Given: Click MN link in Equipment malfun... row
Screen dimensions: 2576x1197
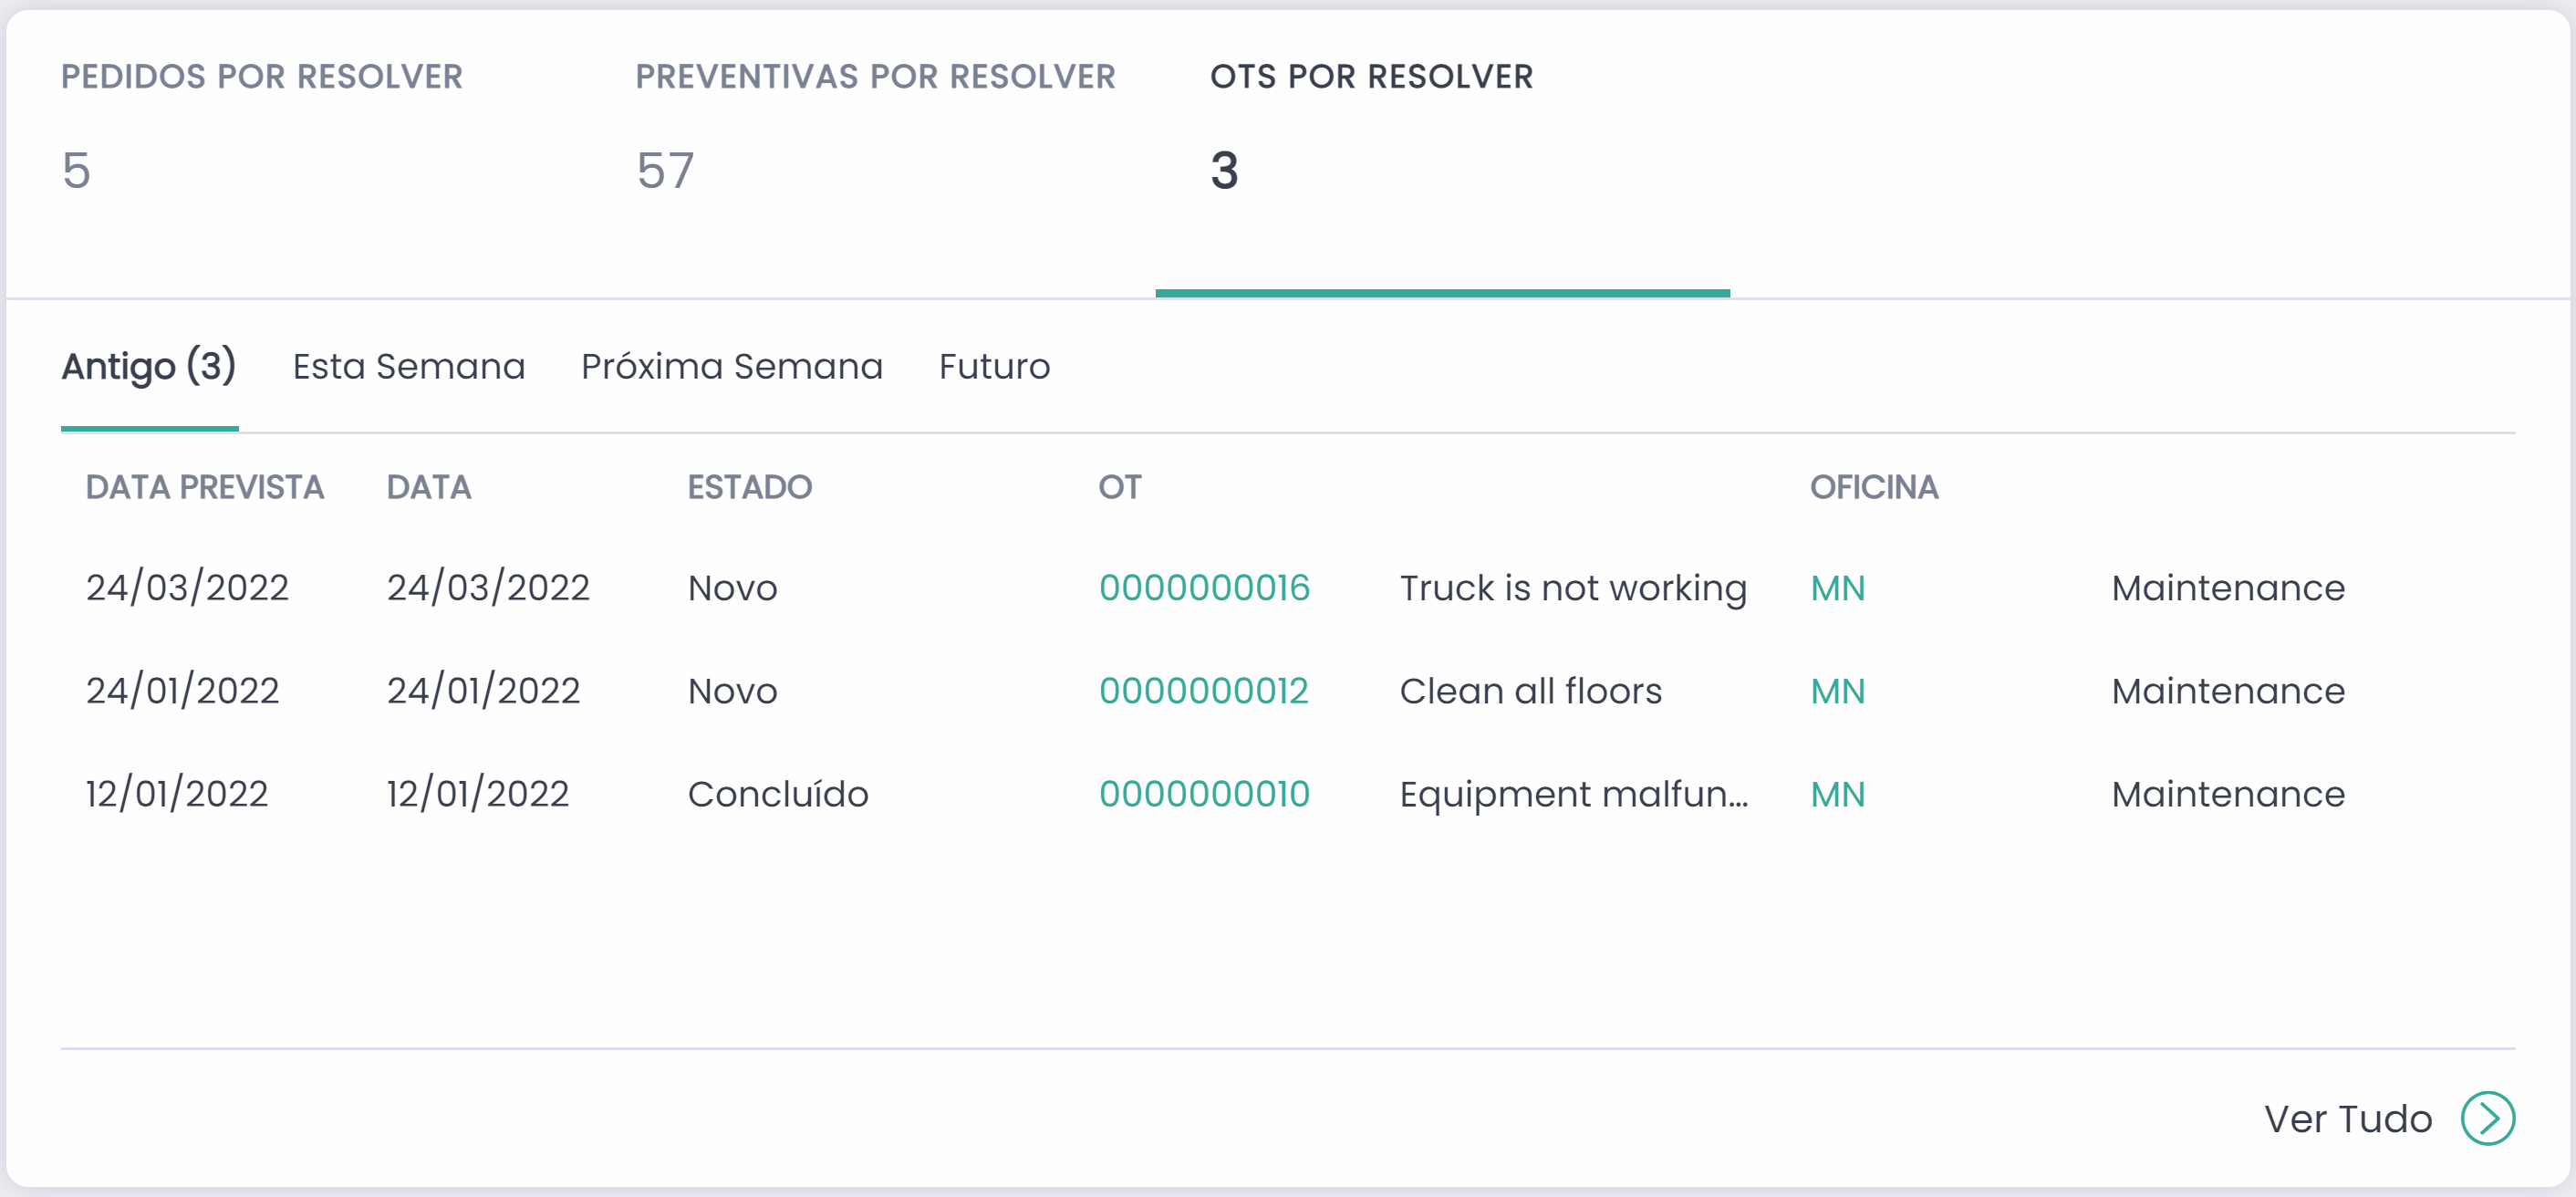Looking at the screenshot, I should (1837, 793).
